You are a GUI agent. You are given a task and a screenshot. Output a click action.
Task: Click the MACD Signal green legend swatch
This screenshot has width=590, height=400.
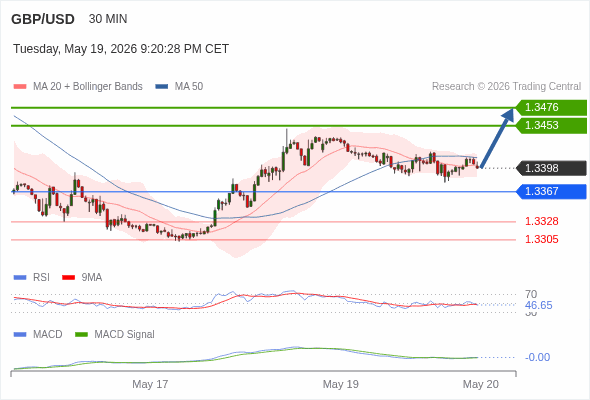(81, 335)
